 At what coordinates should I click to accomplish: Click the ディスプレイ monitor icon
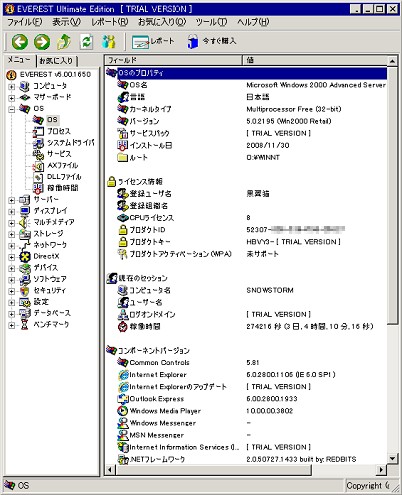click(25, 211)
